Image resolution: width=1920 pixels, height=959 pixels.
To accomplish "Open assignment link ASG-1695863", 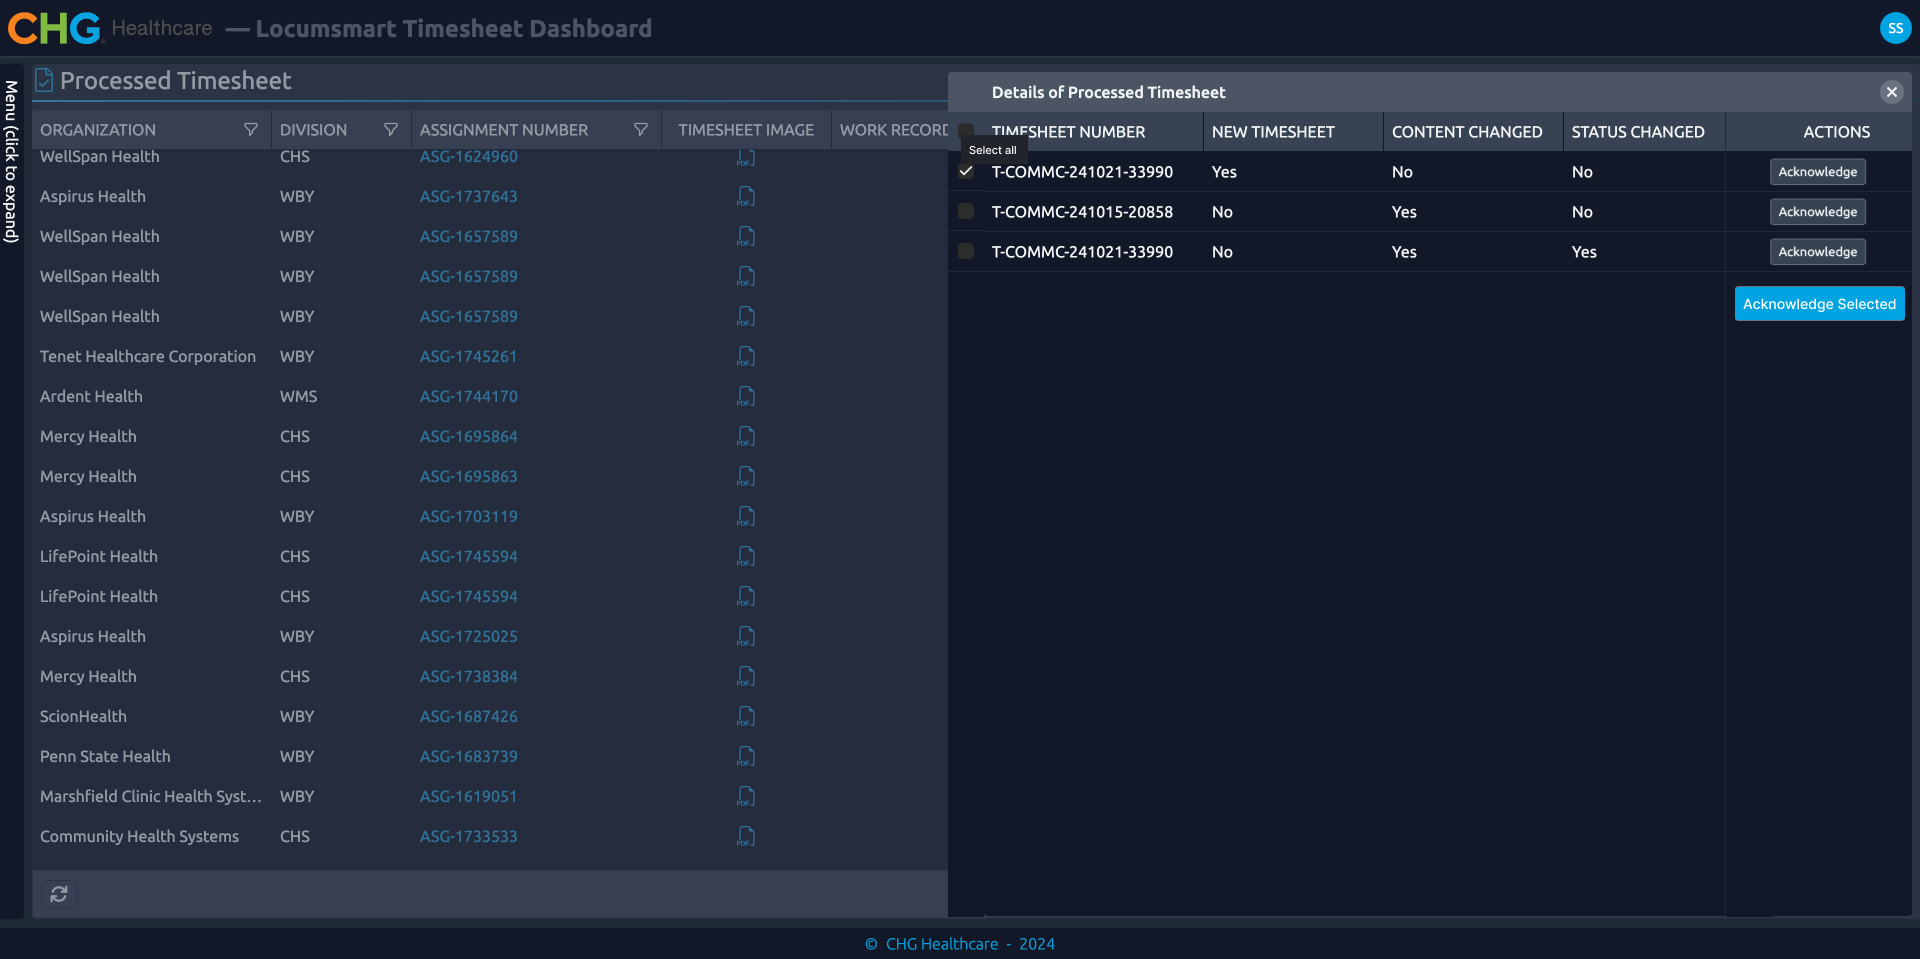I will 469,477.
